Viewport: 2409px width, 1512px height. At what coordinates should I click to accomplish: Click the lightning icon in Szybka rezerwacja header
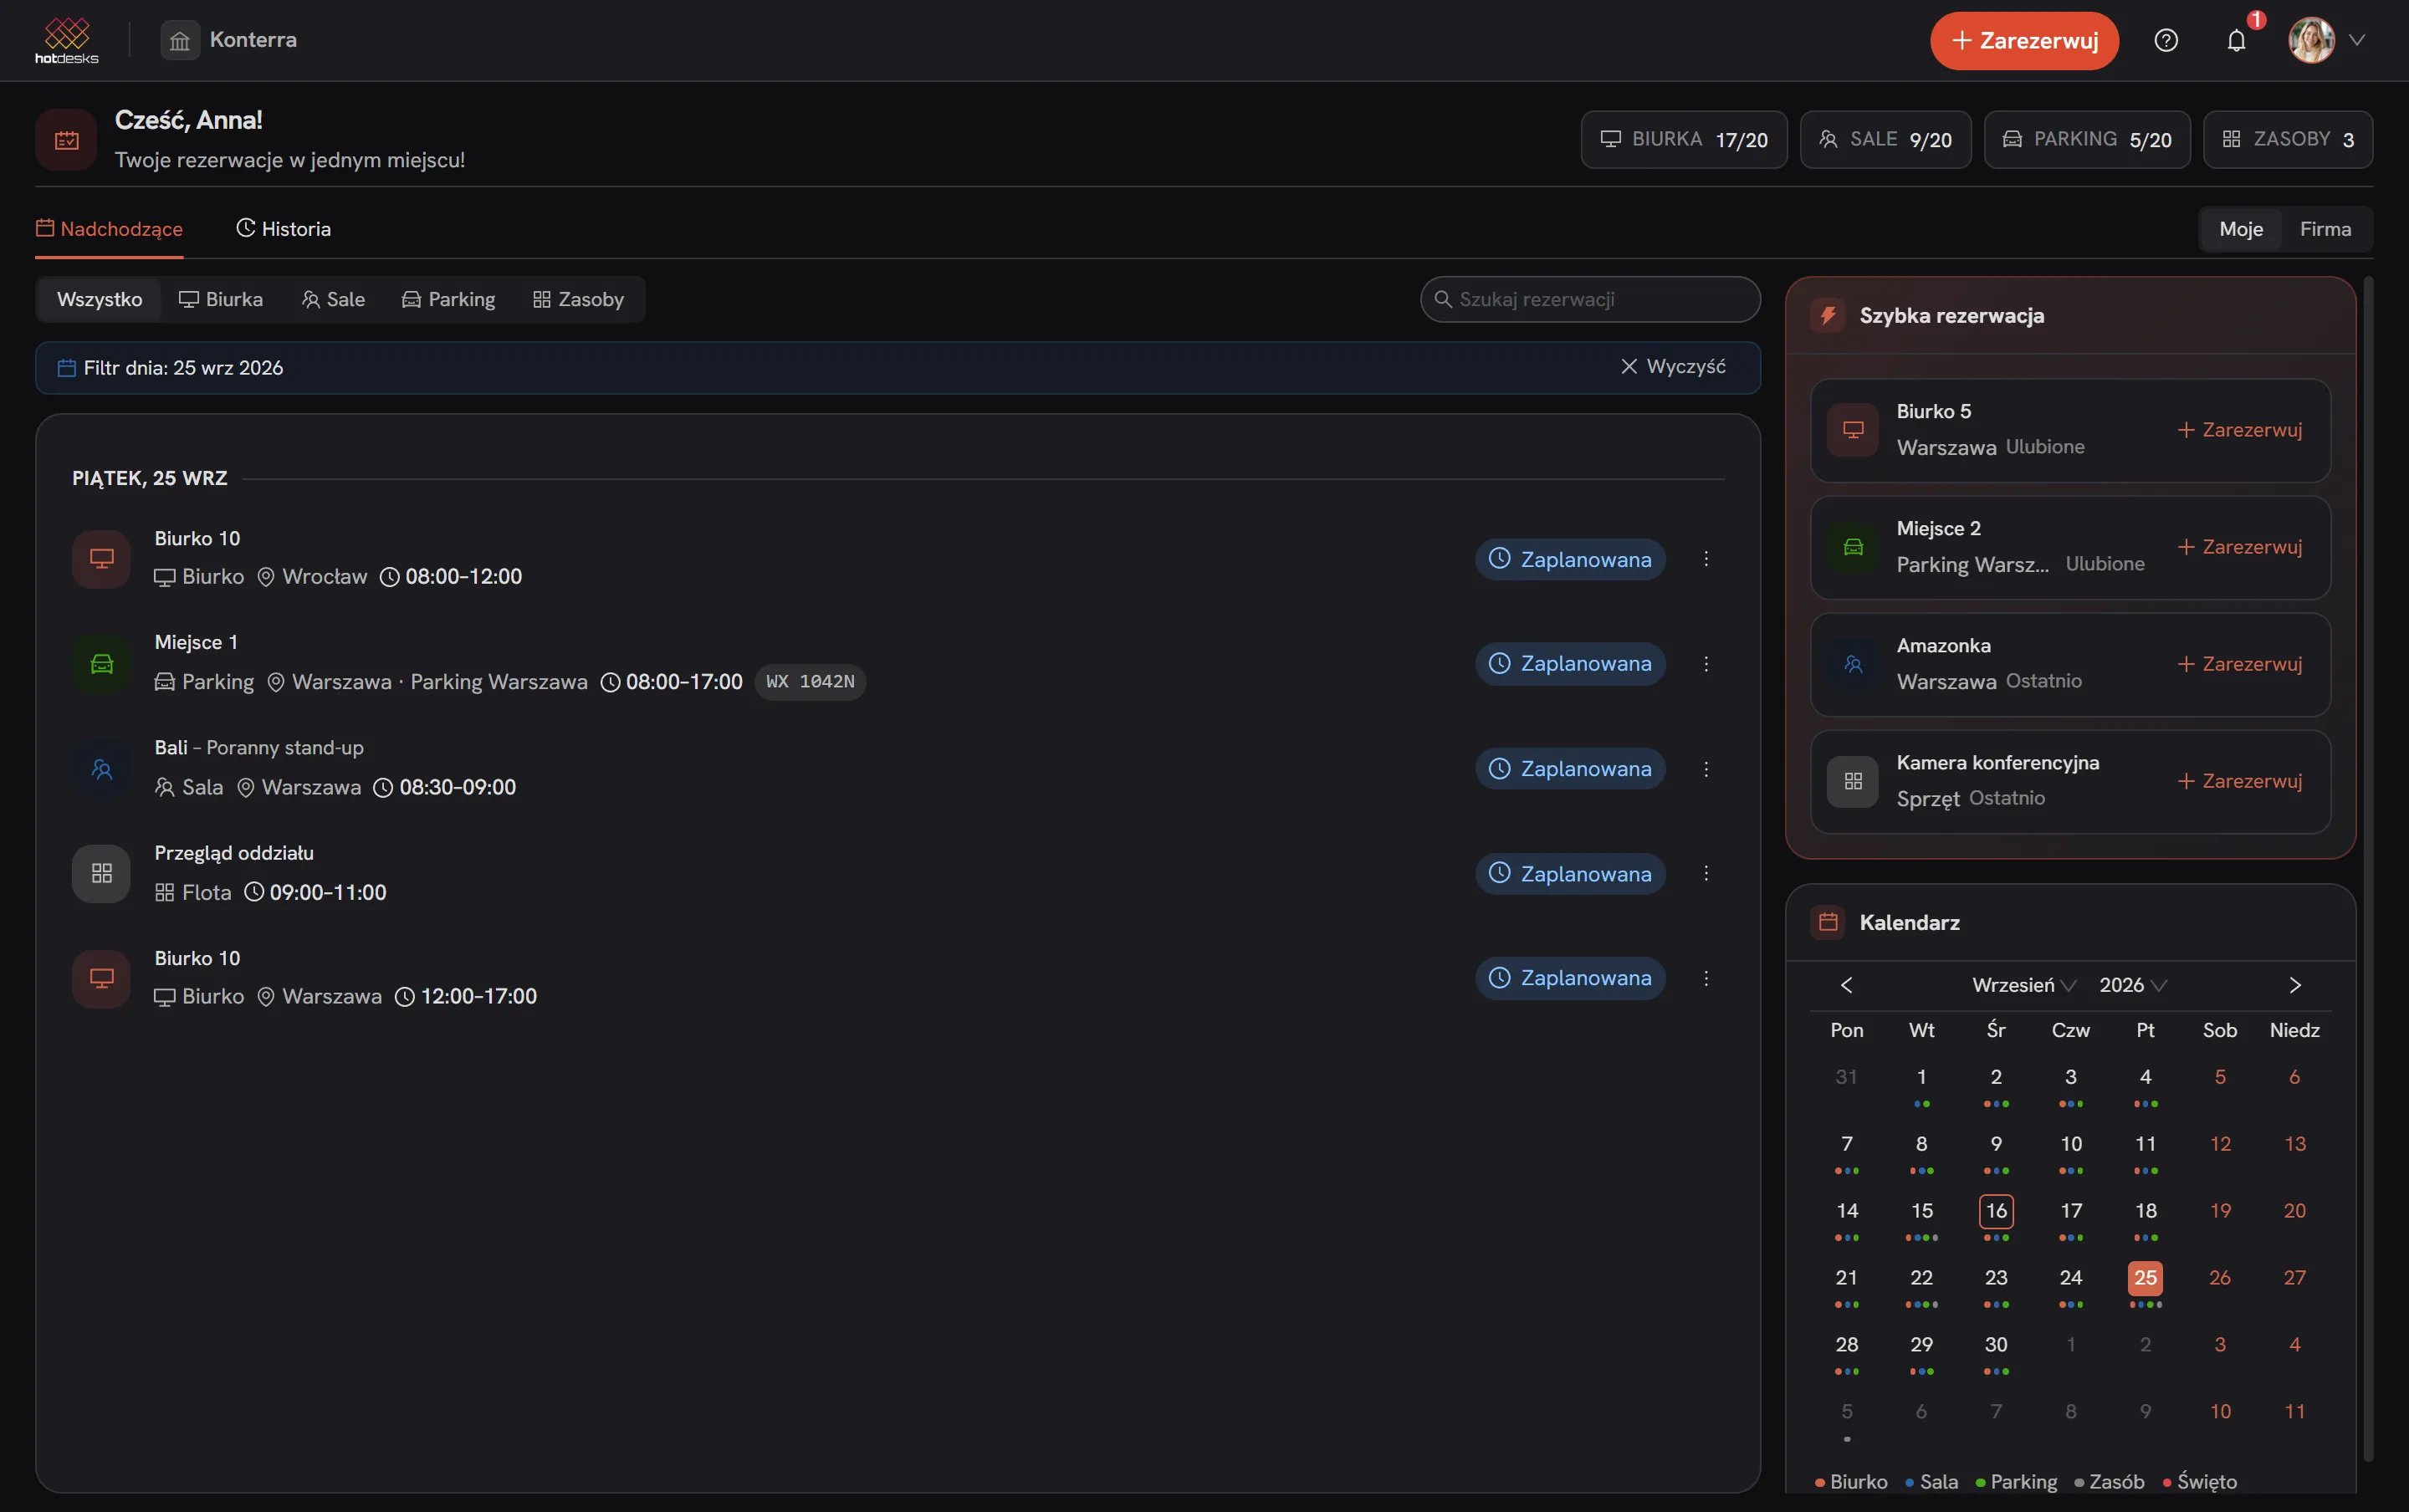pos(1828,316)
